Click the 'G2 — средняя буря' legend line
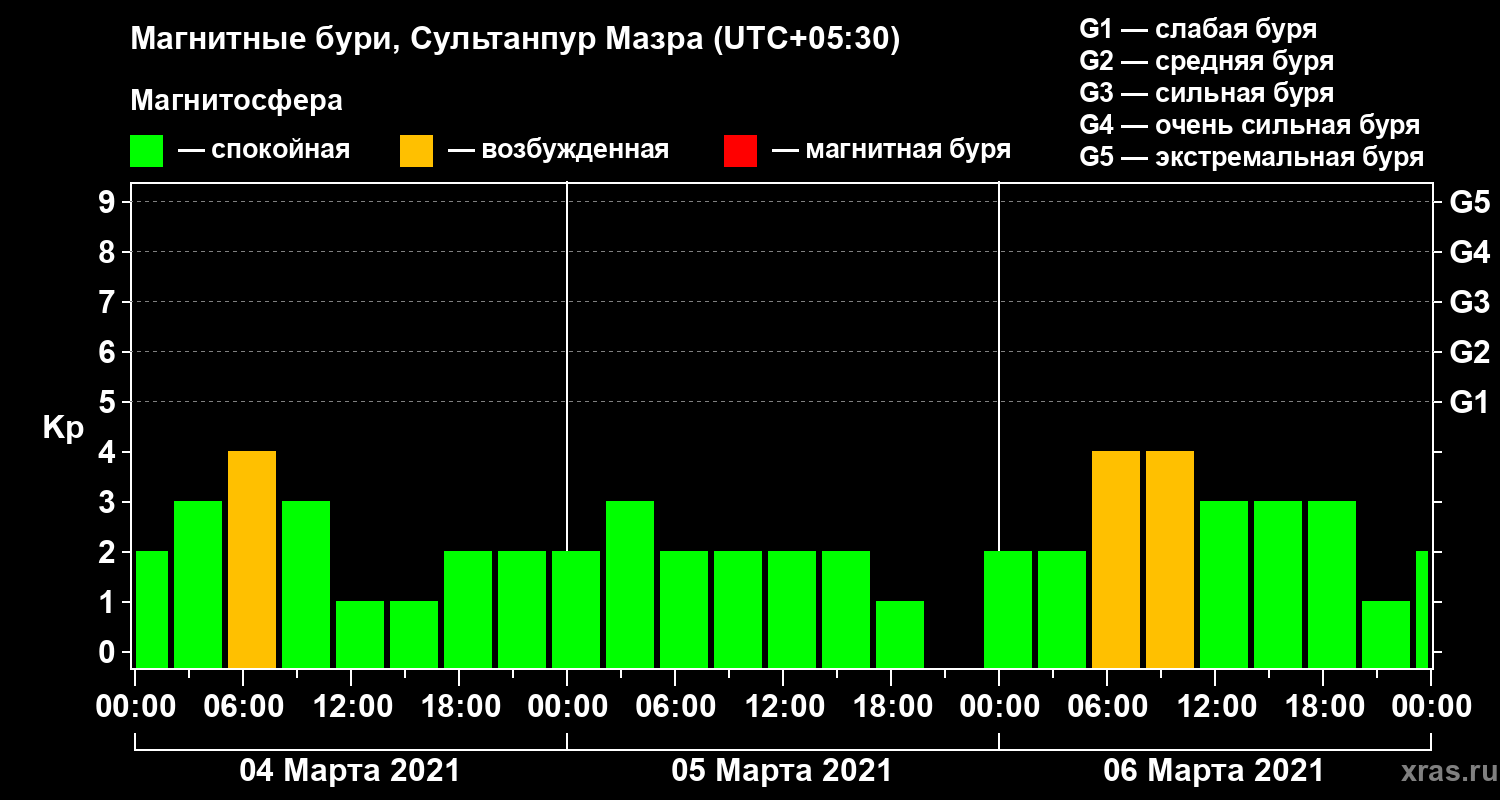 click(1207, 61)
